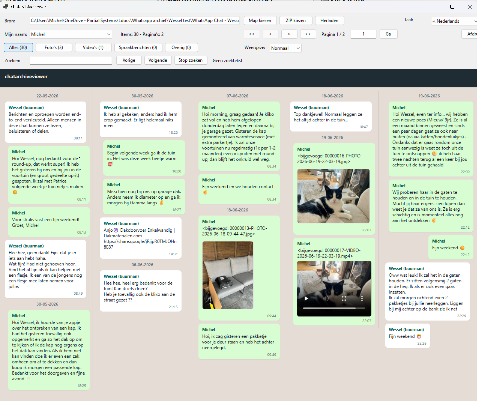Screen dimensions: 477x401
Task: Click the chatarchiveviewer header title
Action: click(26, 77)
